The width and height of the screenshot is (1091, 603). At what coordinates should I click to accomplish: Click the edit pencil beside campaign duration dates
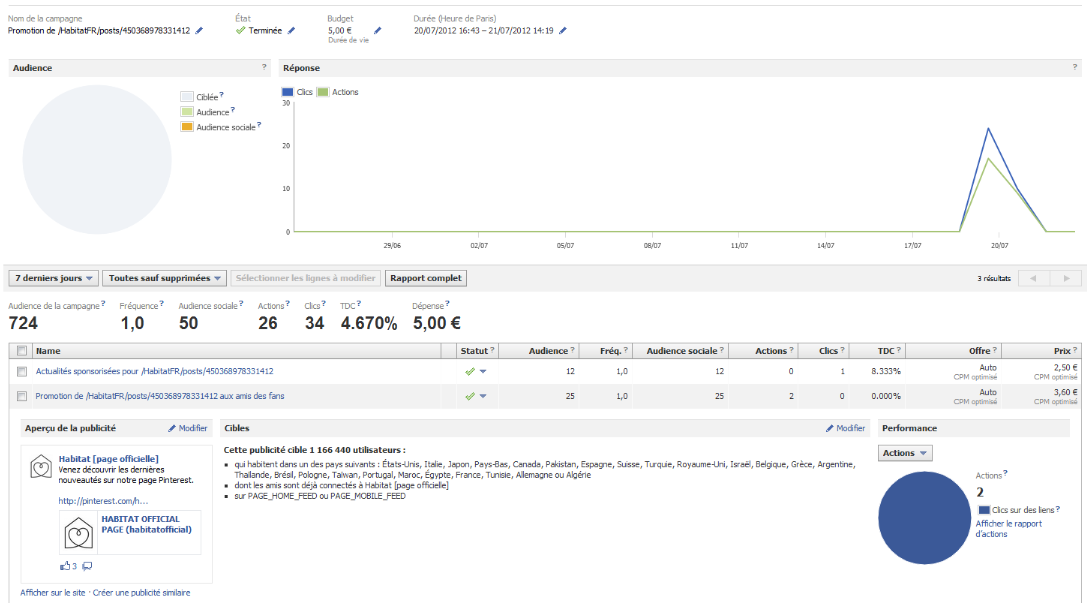563,31
